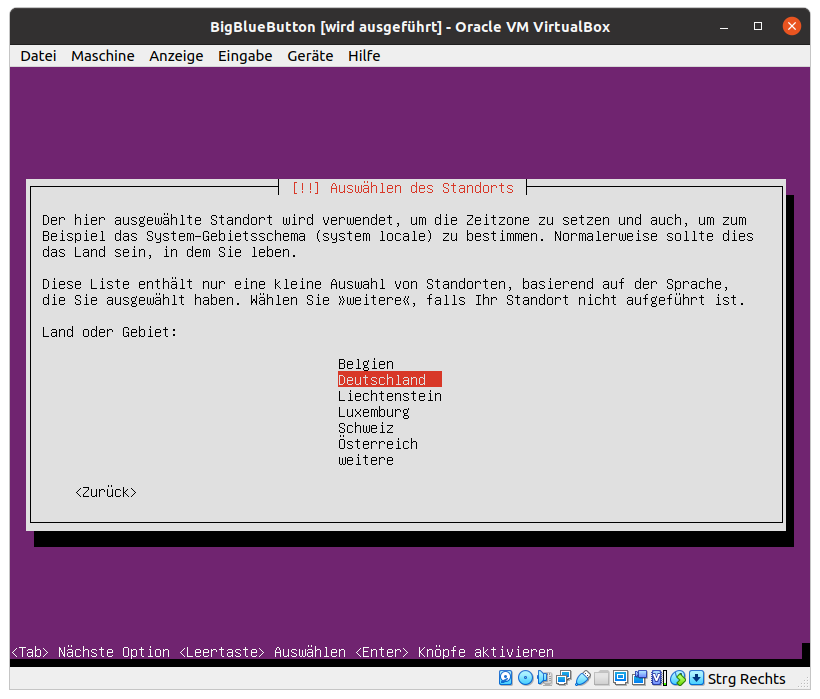Click the window resize grip corner
This screenshot has height=699, width=820.
pos(804,683)
